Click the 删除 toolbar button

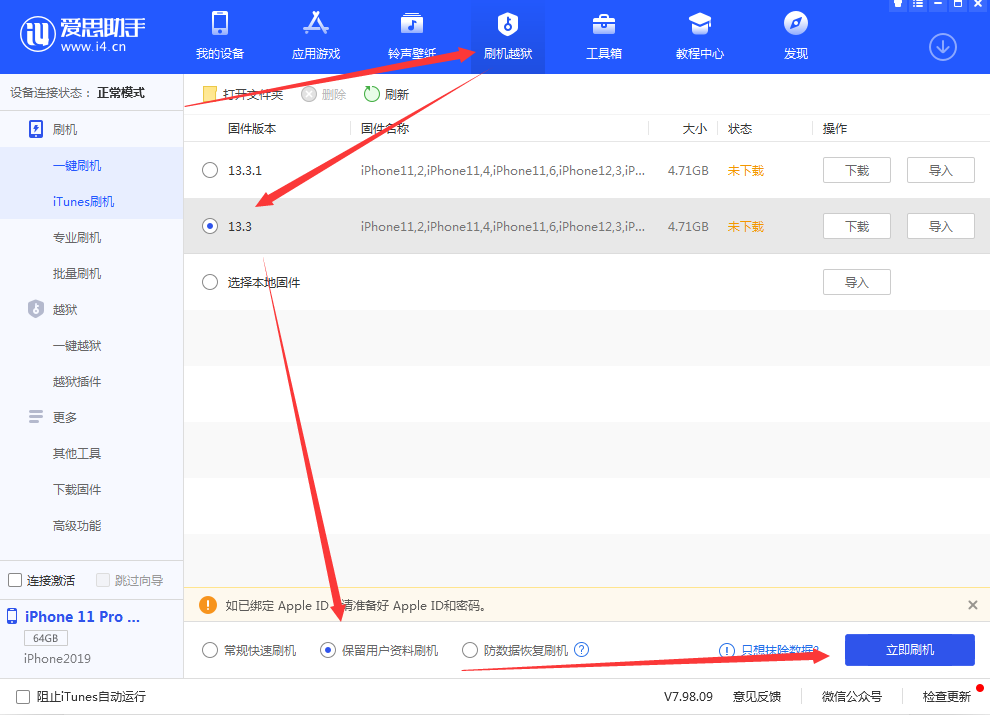tap(324, 94)
